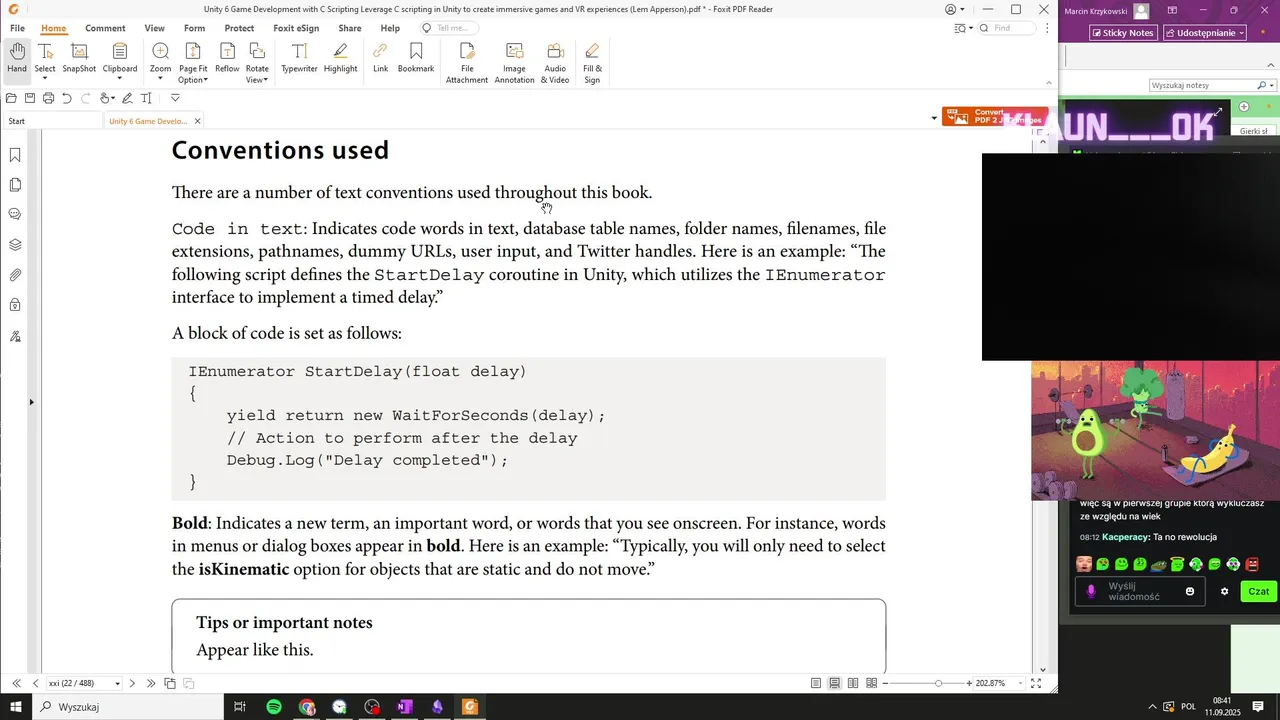
Task: Open the Help ribbon tab
Action: [x=390, y=28]
